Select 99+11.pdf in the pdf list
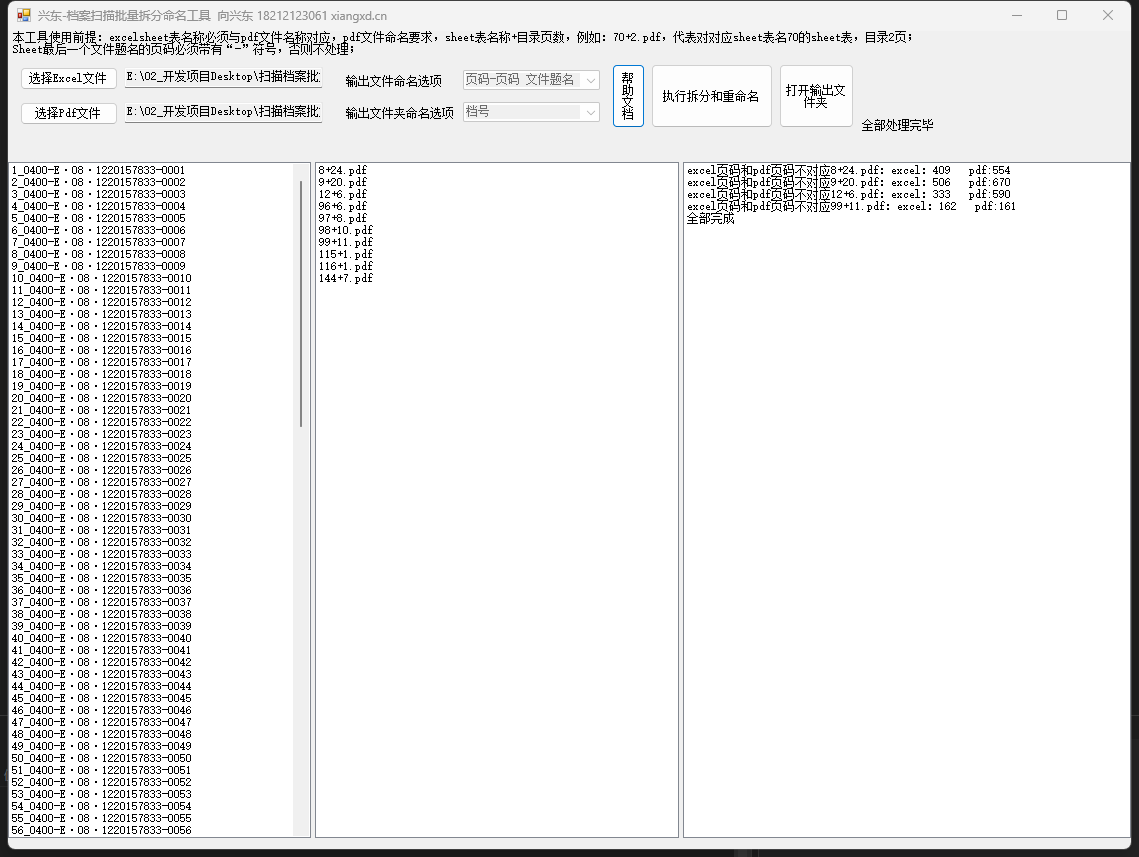The height and width of the screenshot is (857, 1139). point(345,242)
